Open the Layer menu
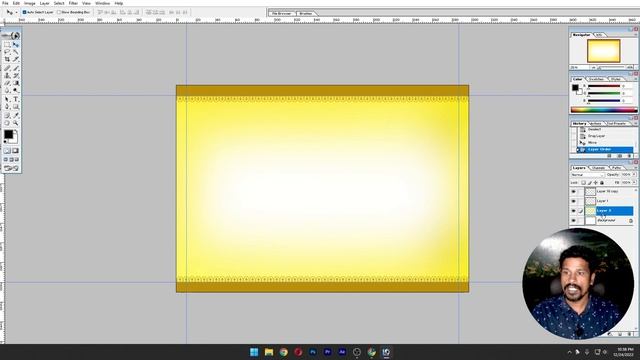The image size is (640, 360). 44,3
